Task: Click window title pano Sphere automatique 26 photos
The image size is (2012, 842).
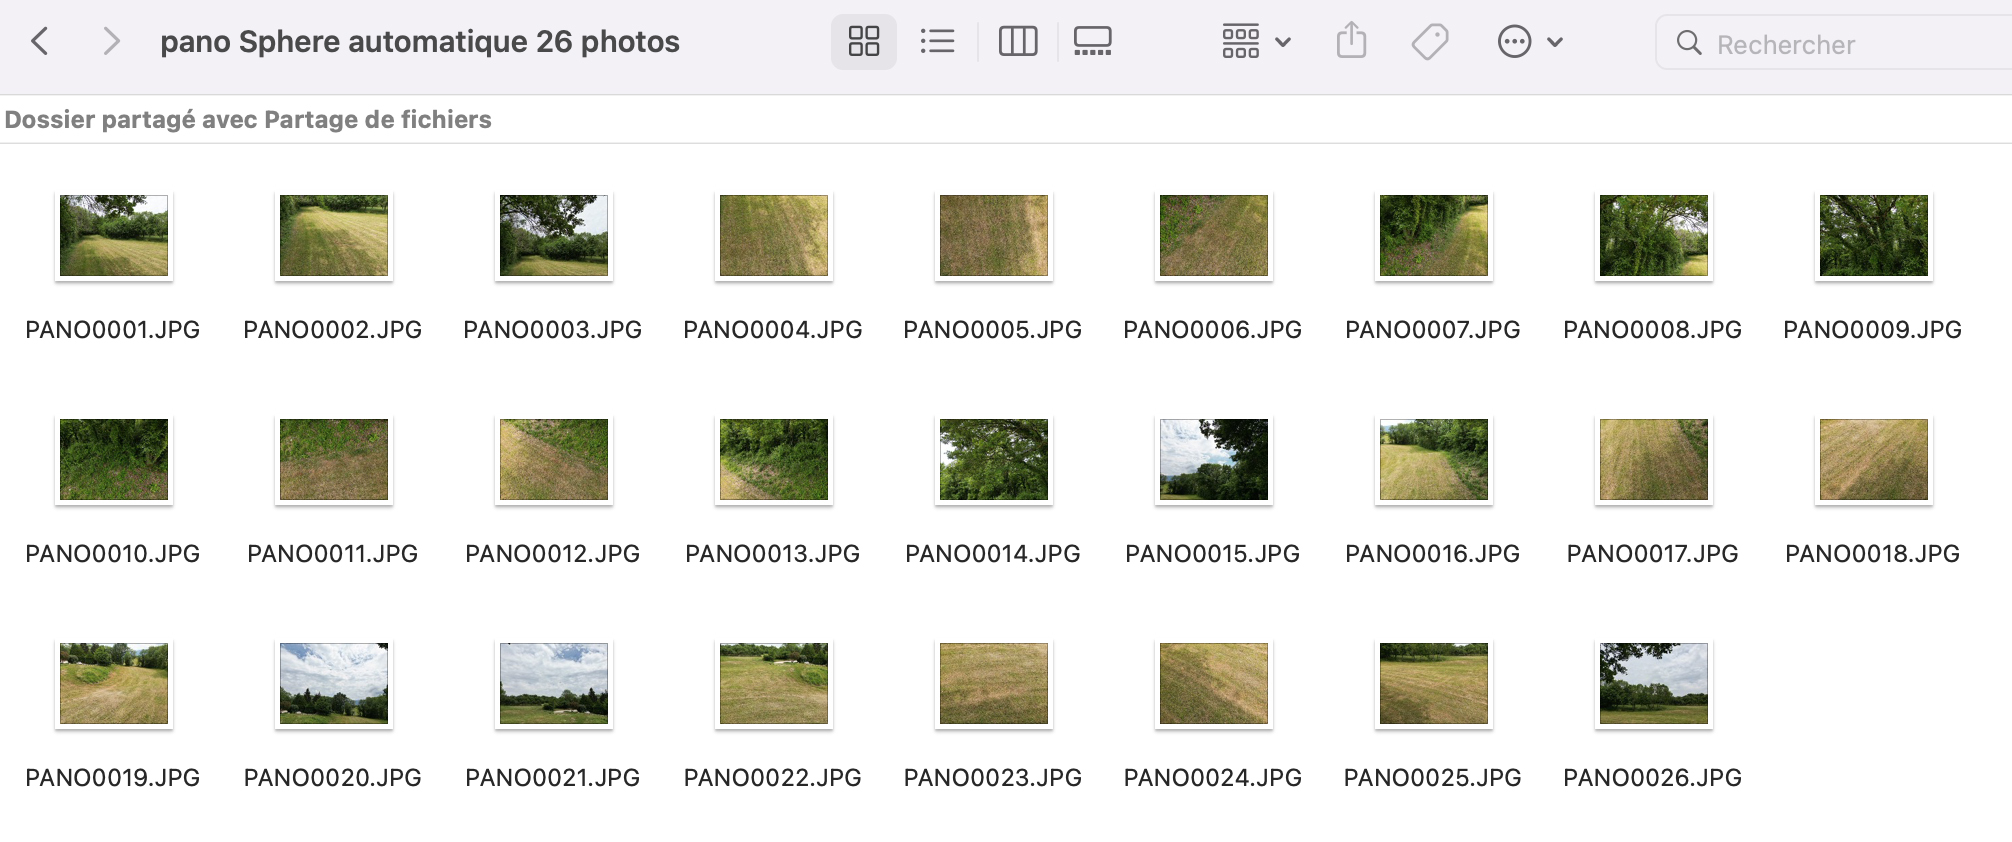Action: 420,42
